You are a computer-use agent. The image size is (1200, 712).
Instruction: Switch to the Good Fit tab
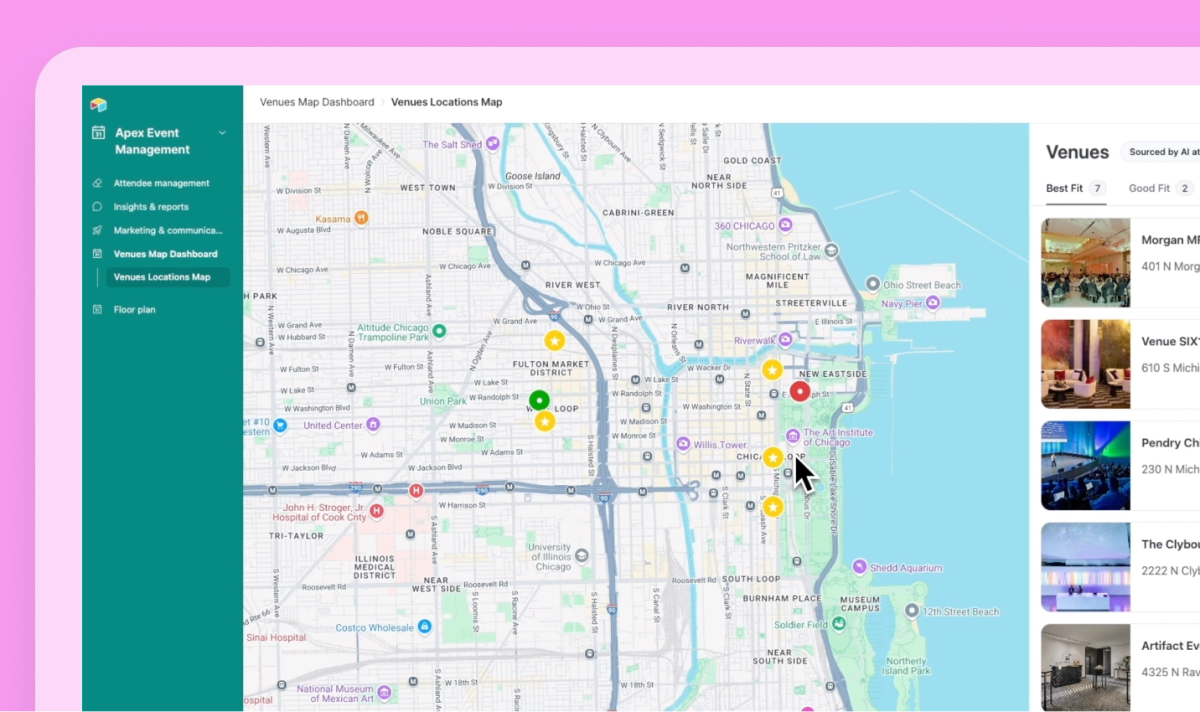(1161, 188)
